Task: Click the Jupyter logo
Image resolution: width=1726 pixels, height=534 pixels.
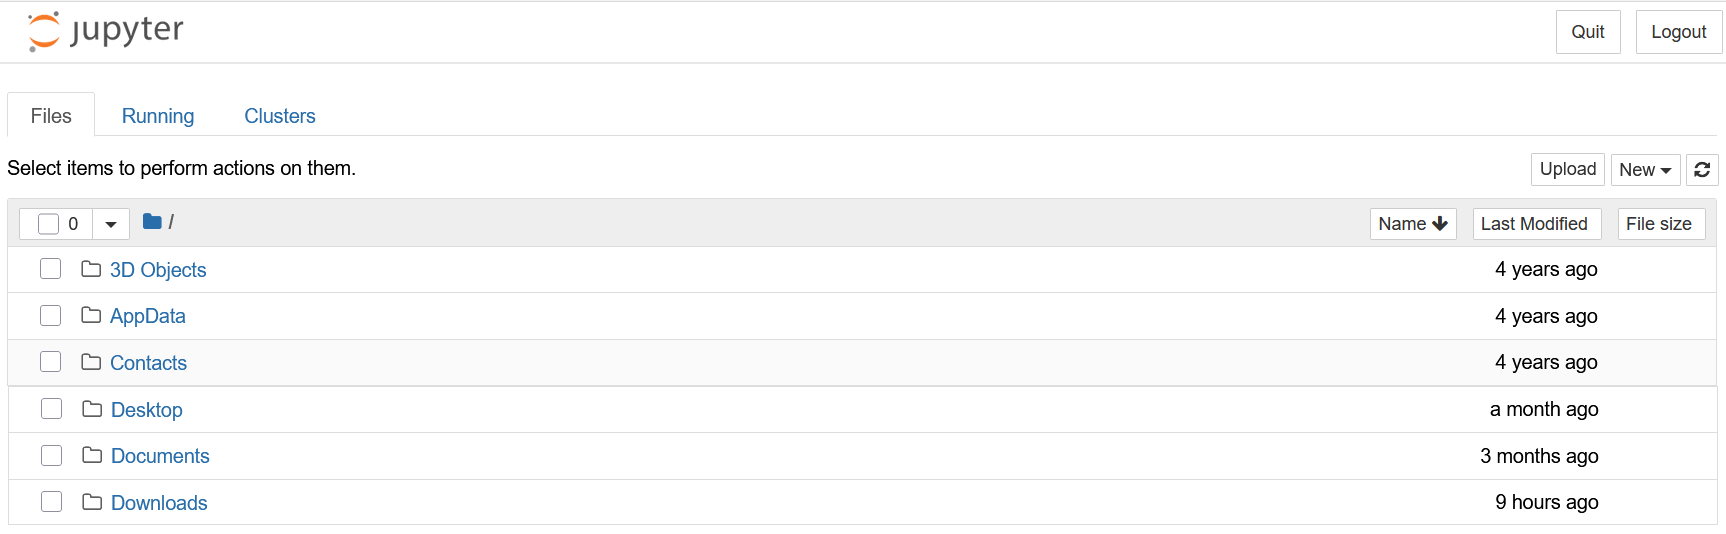Action: (x=105, y=31)
